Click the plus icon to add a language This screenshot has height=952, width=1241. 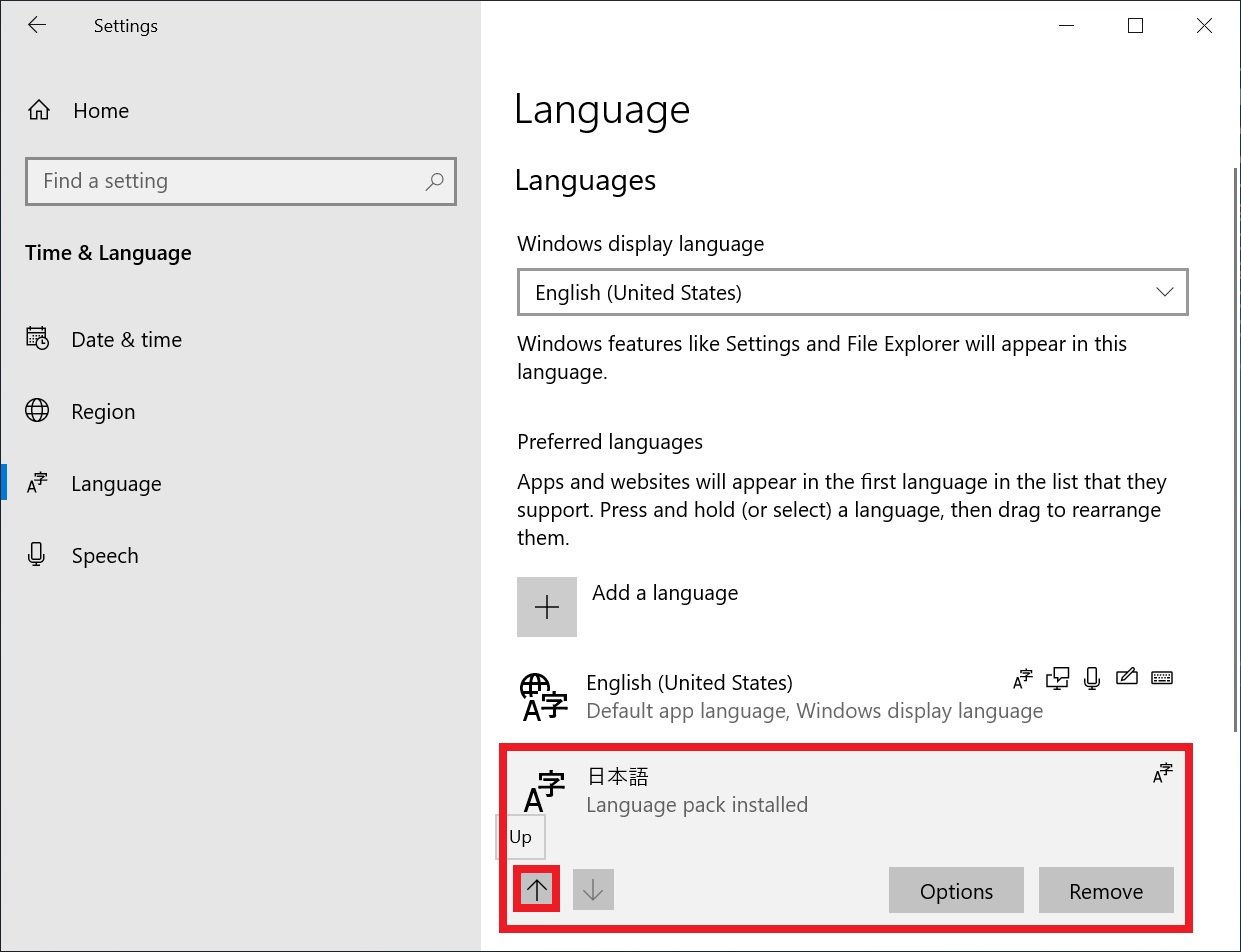click(547, 607)
